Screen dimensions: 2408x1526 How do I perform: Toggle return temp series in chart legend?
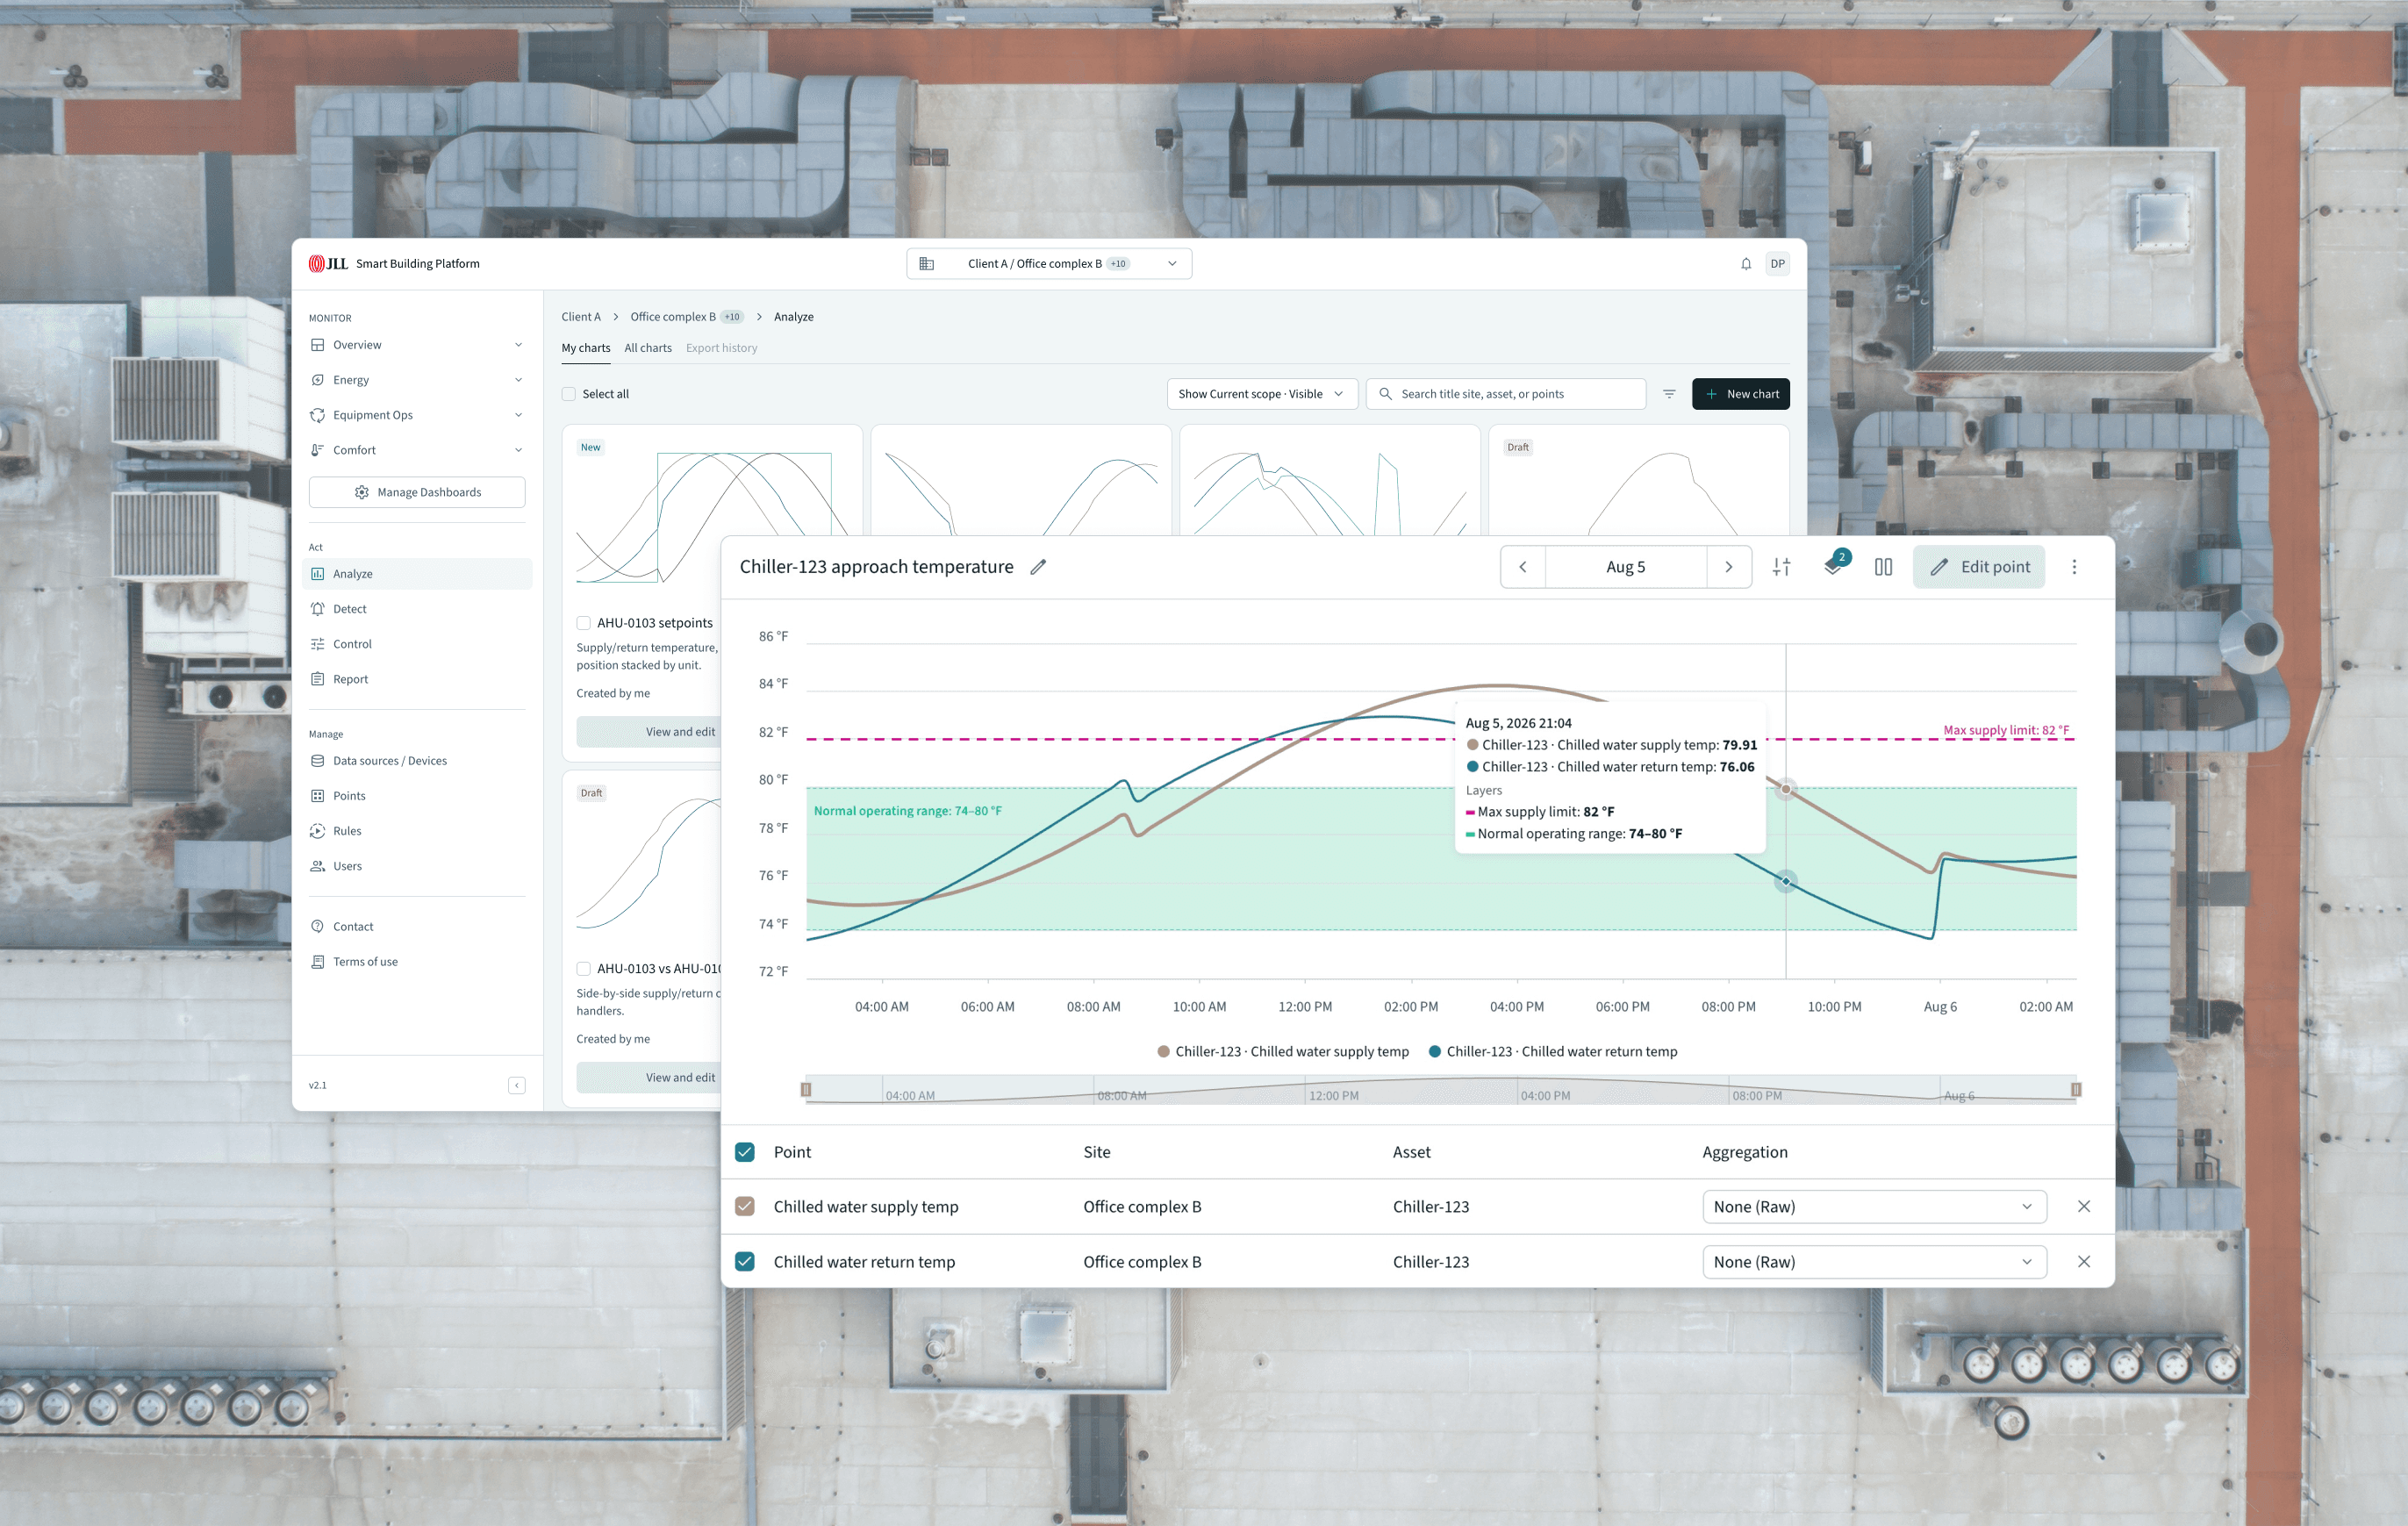click(x=1553, y=1051)
